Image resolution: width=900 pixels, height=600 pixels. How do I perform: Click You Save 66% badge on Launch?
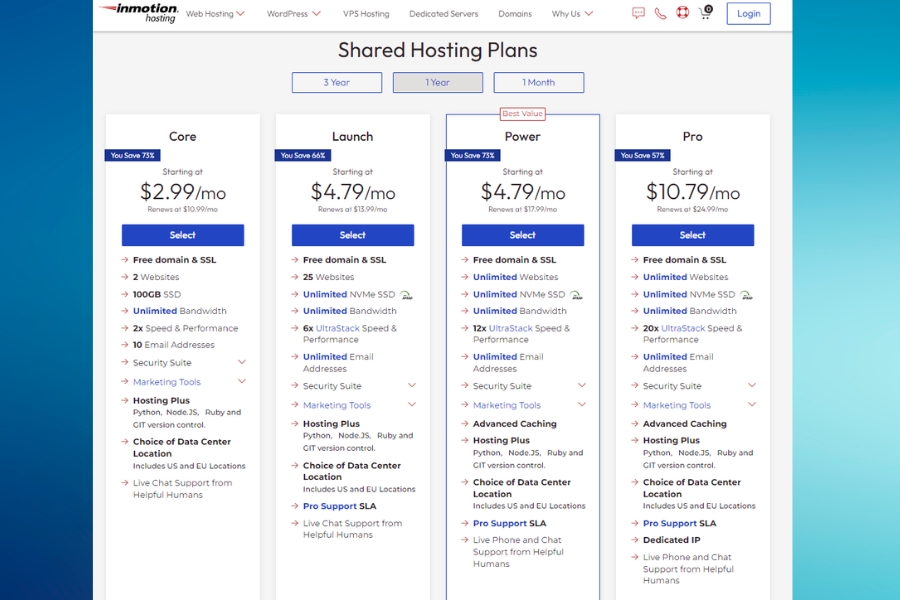pos(302,155)
